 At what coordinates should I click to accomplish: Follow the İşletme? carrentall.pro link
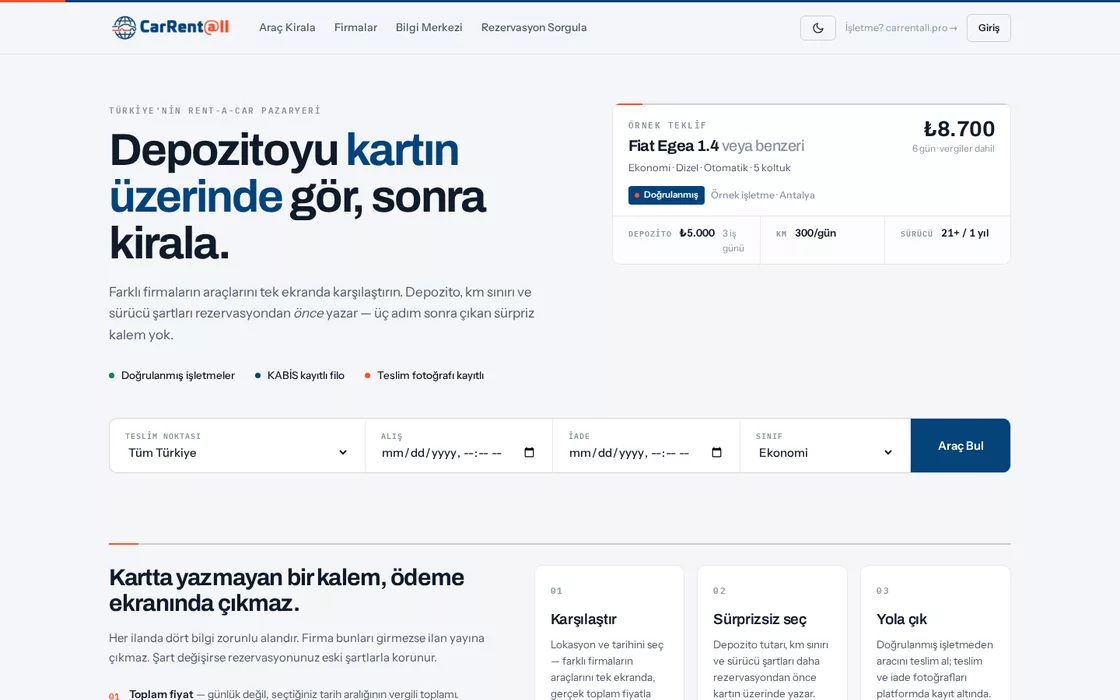coord(901,28)
